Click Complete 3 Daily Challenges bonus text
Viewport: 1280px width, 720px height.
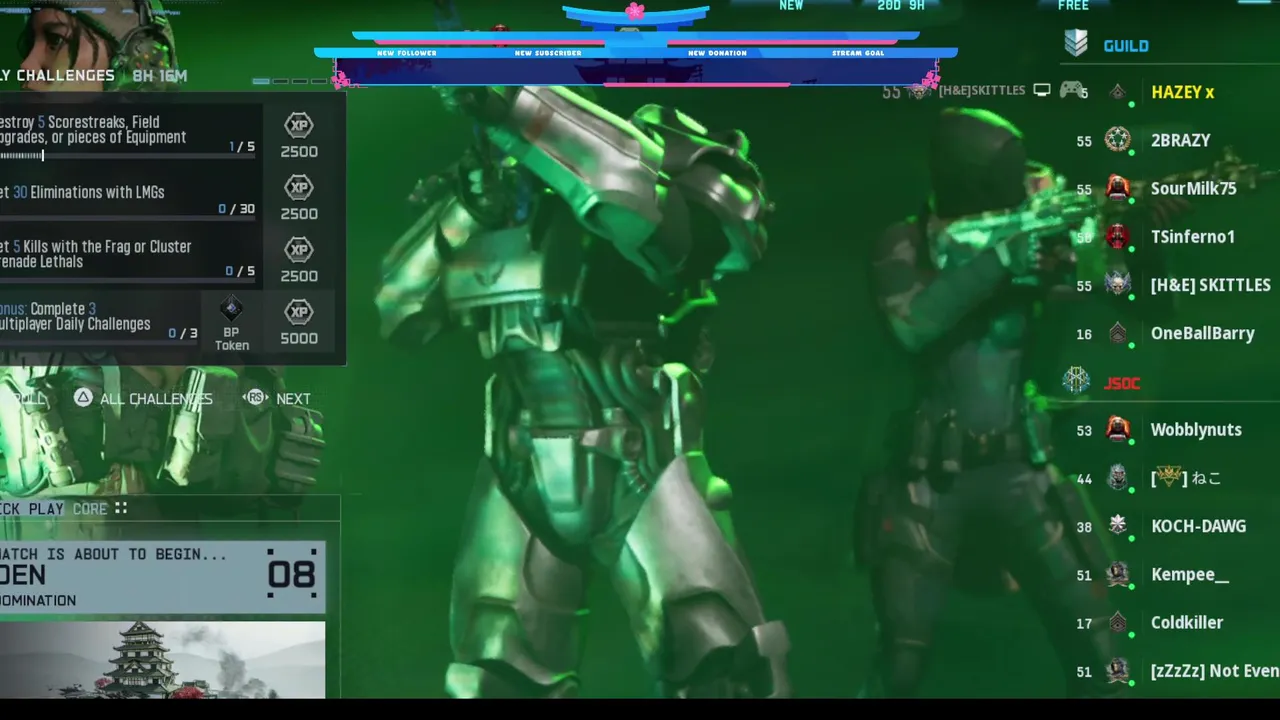pos(75,316)
